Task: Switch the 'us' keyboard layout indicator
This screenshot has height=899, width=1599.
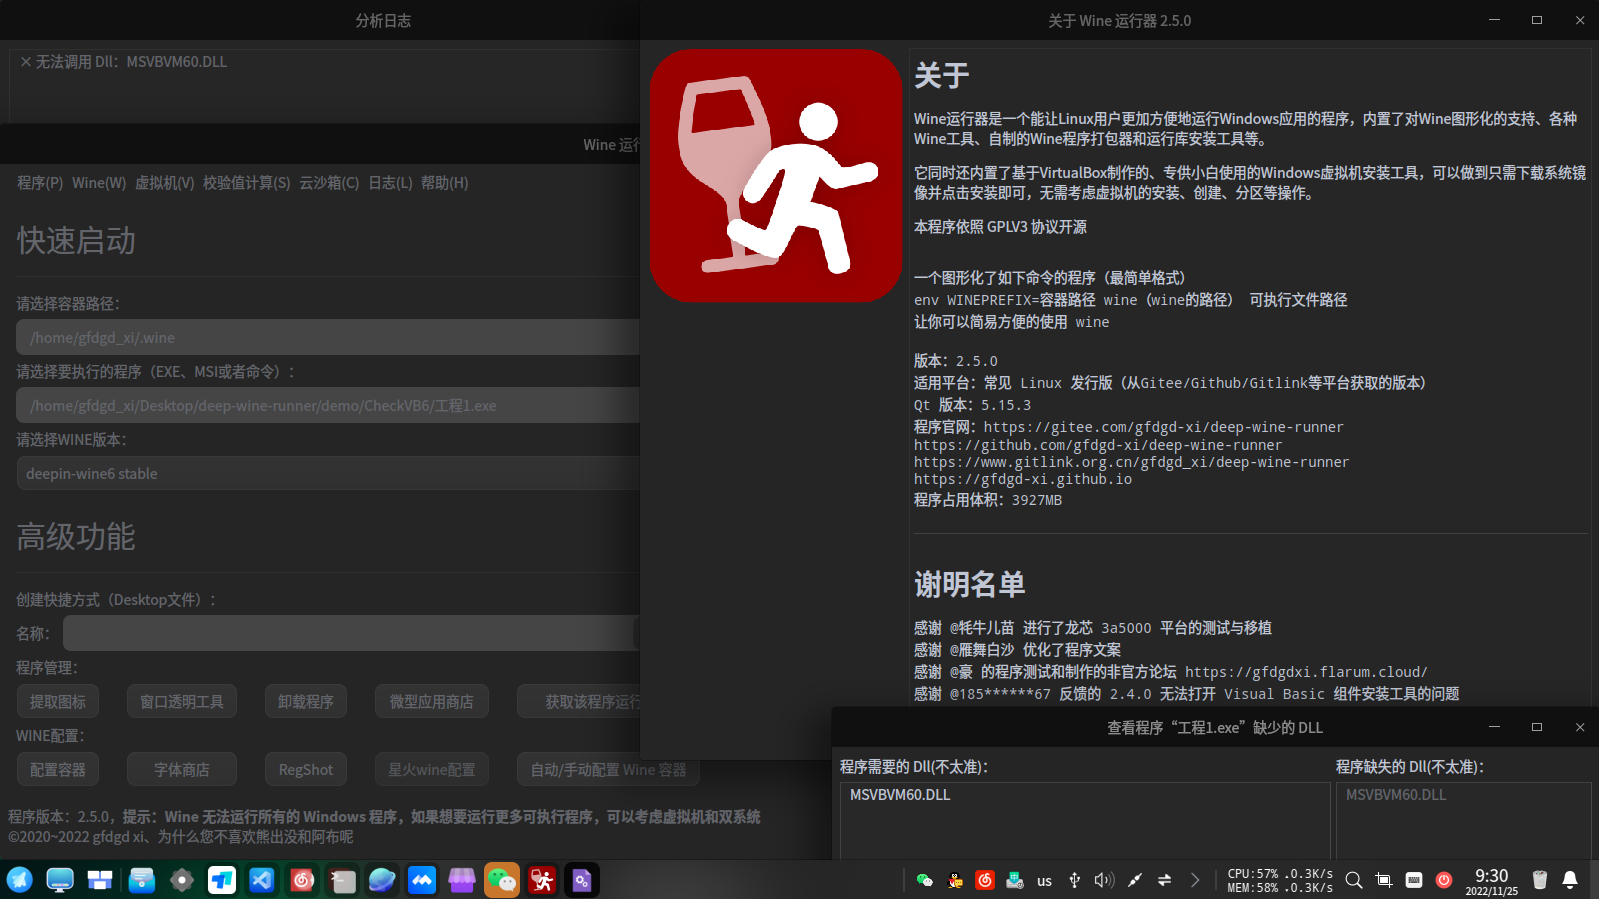Action: point(1045,881)
